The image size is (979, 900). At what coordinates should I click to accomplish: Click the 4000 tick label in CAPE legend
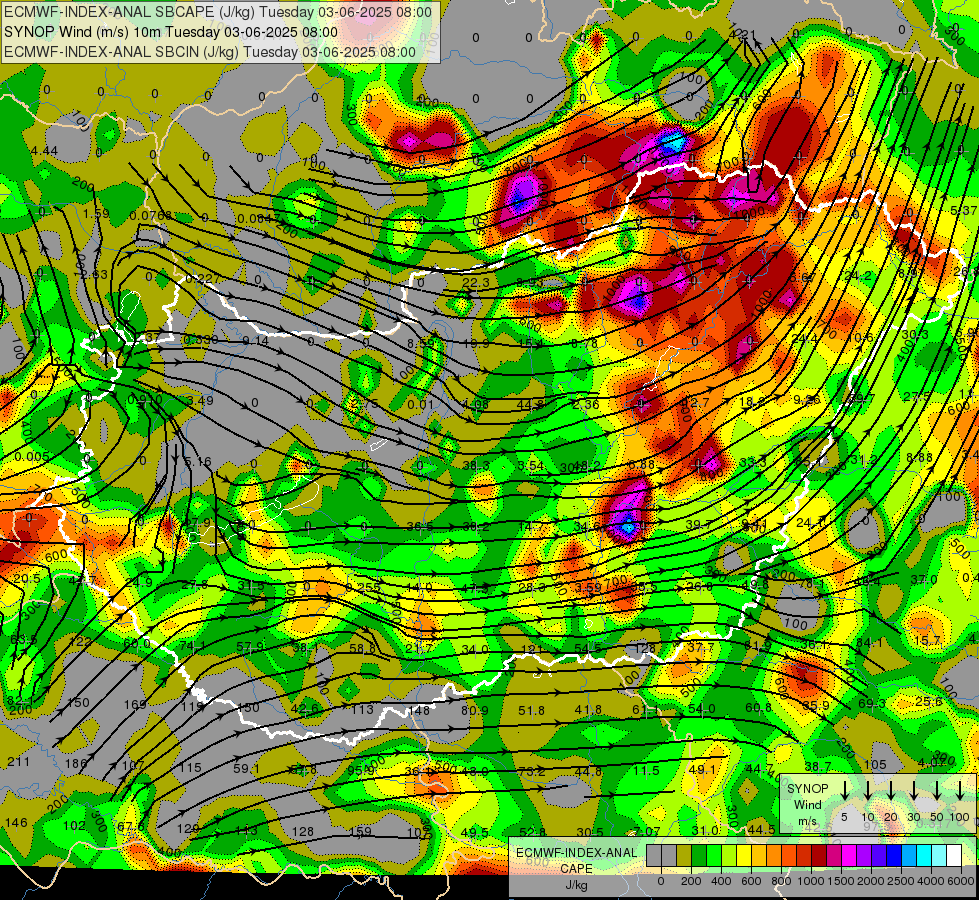pos(931,882)
